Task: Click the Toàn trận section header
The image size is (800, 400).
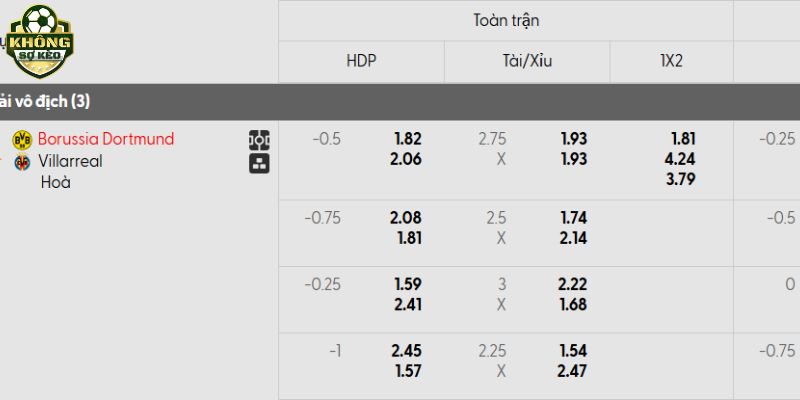Action: pos(505,20)
